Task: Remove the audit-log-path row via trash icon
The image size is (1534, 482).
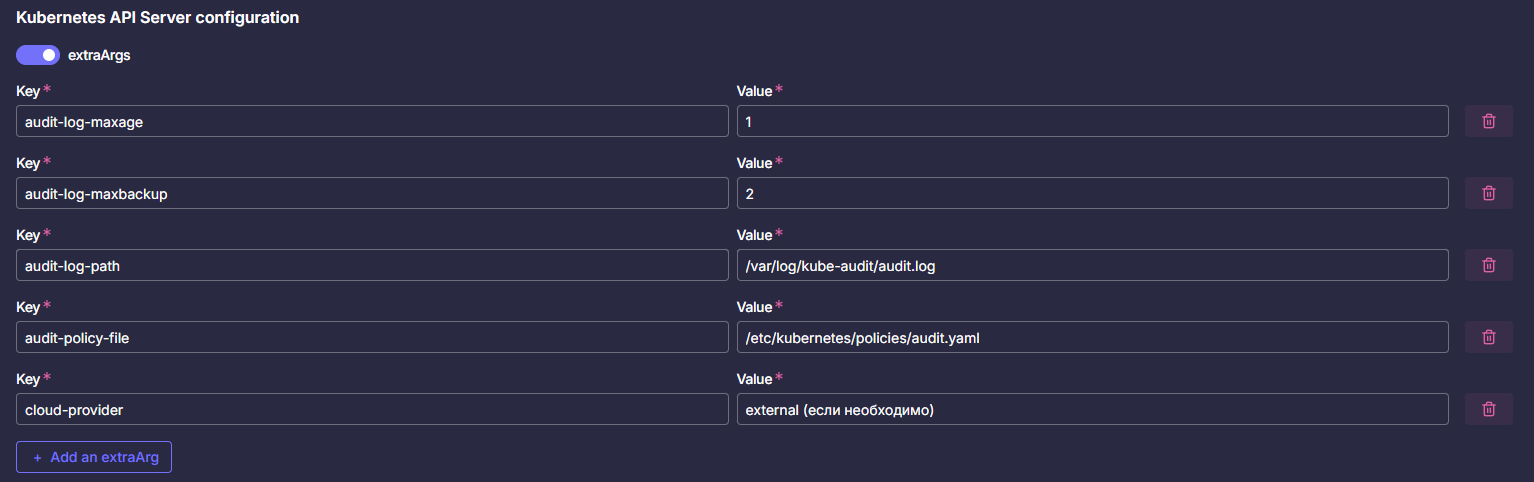Action: tap(1489, 265)
